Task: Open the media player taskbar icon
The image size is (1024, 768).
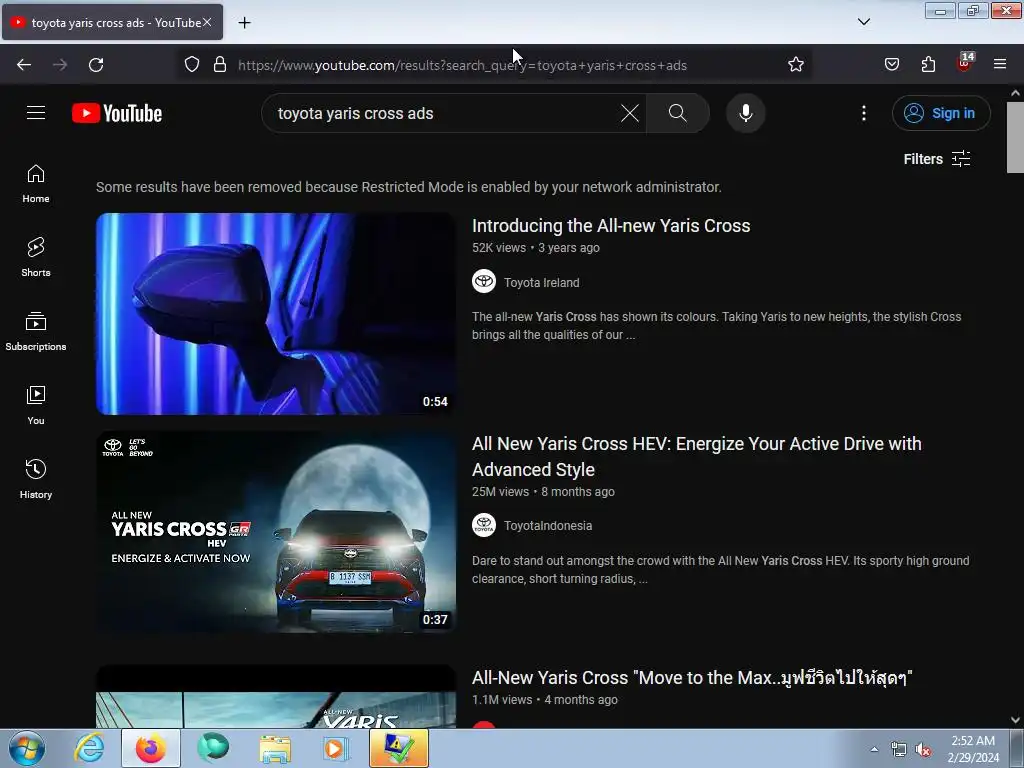Action: pyautogui.click(x=337, y=748)
